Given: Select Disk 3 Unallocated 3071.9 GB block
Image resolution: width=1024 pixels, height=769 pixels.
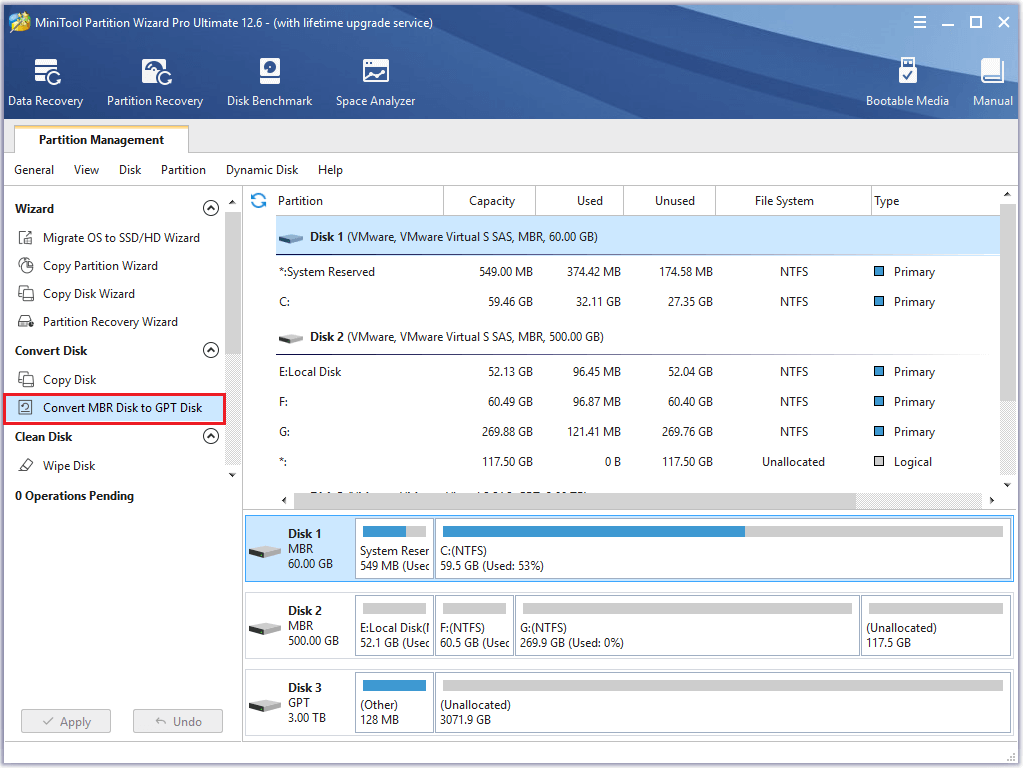Looking at the screenshot, I should tap(723, 702).
